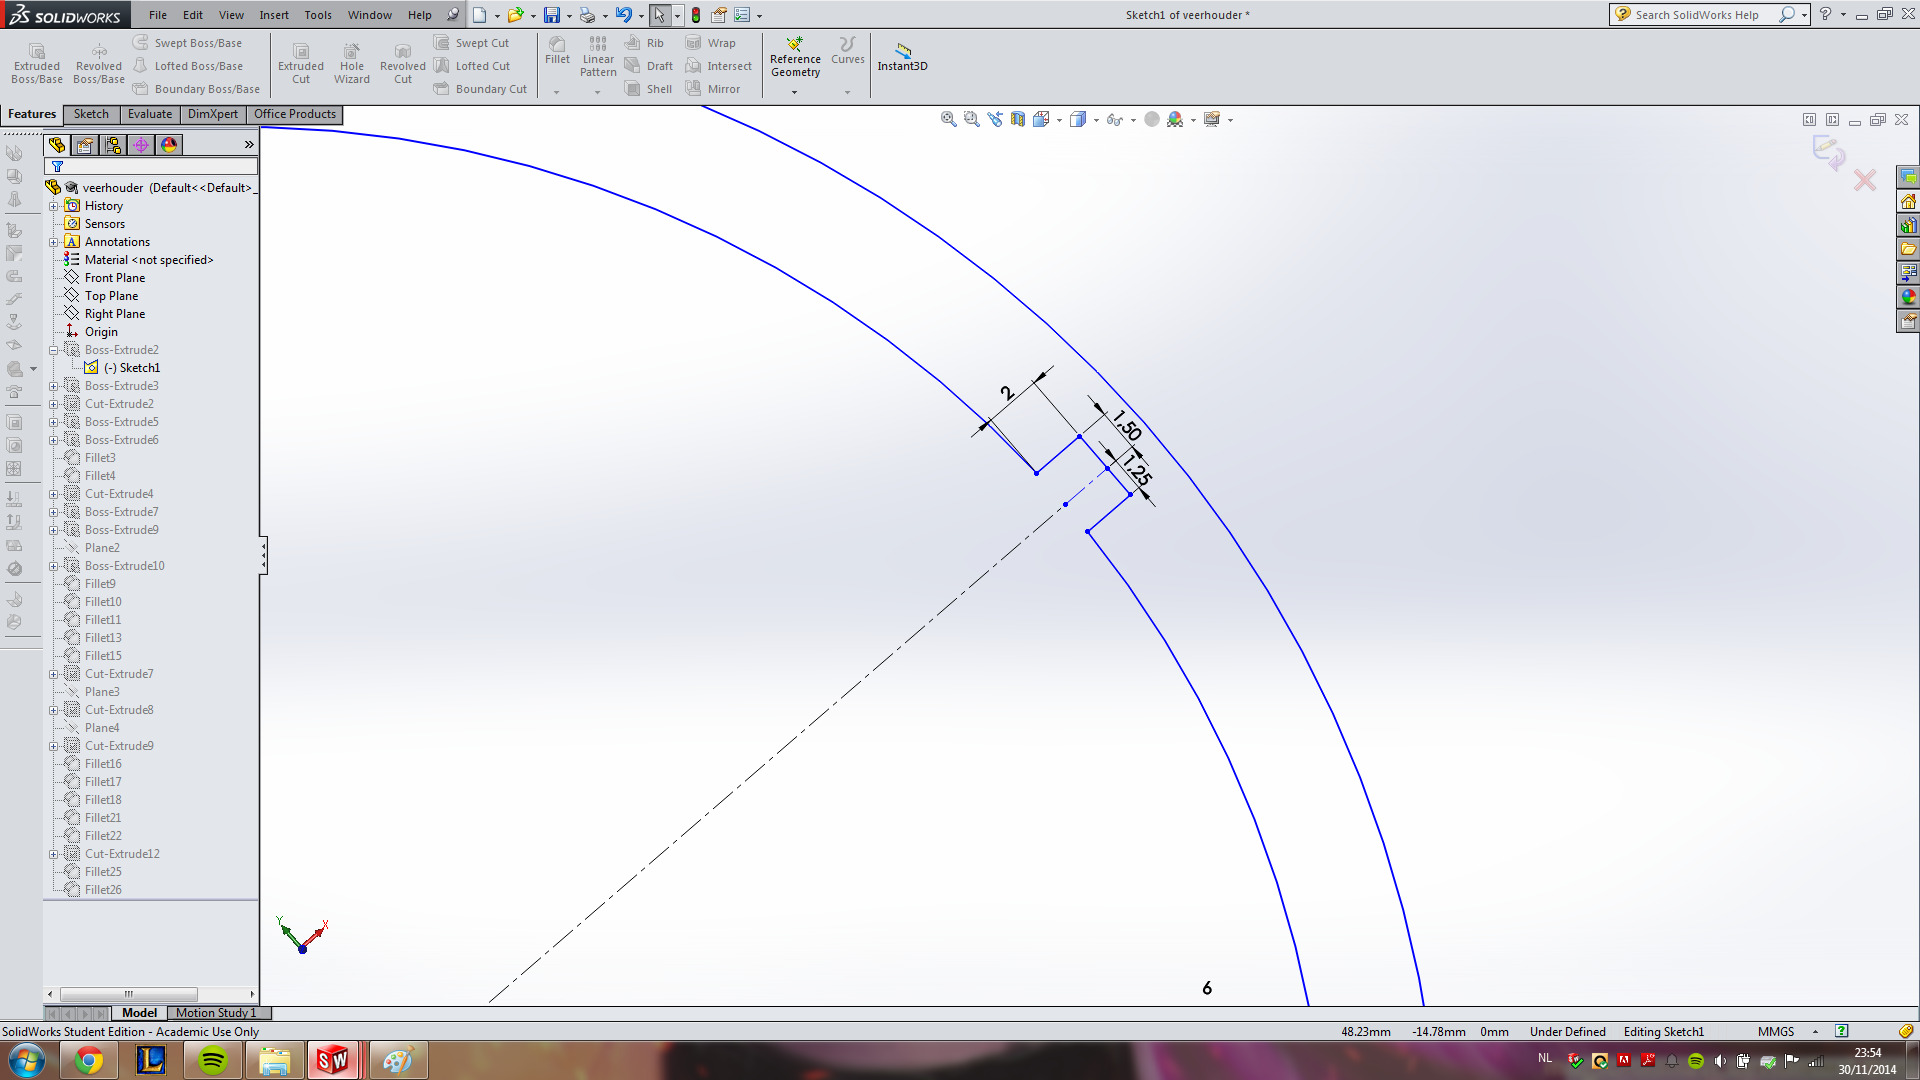Click the Print icon
Viewport: 1920px width, 1080px height.
pos(587,15)
